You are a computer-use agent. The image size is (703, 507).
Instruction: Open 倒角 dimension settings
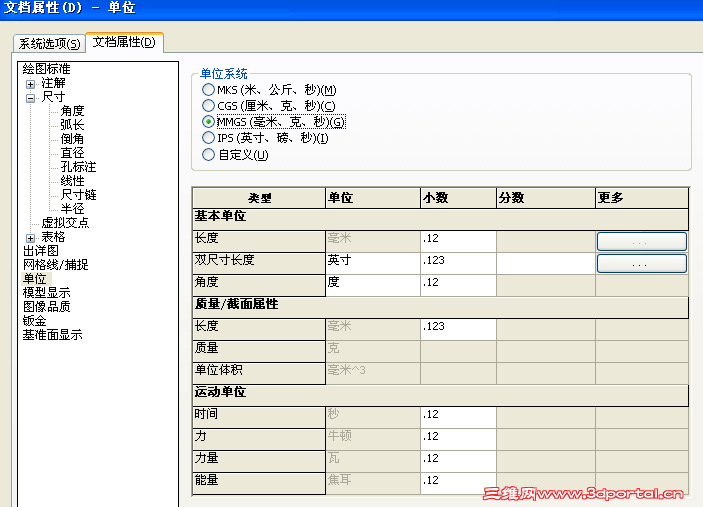point(72,139)
